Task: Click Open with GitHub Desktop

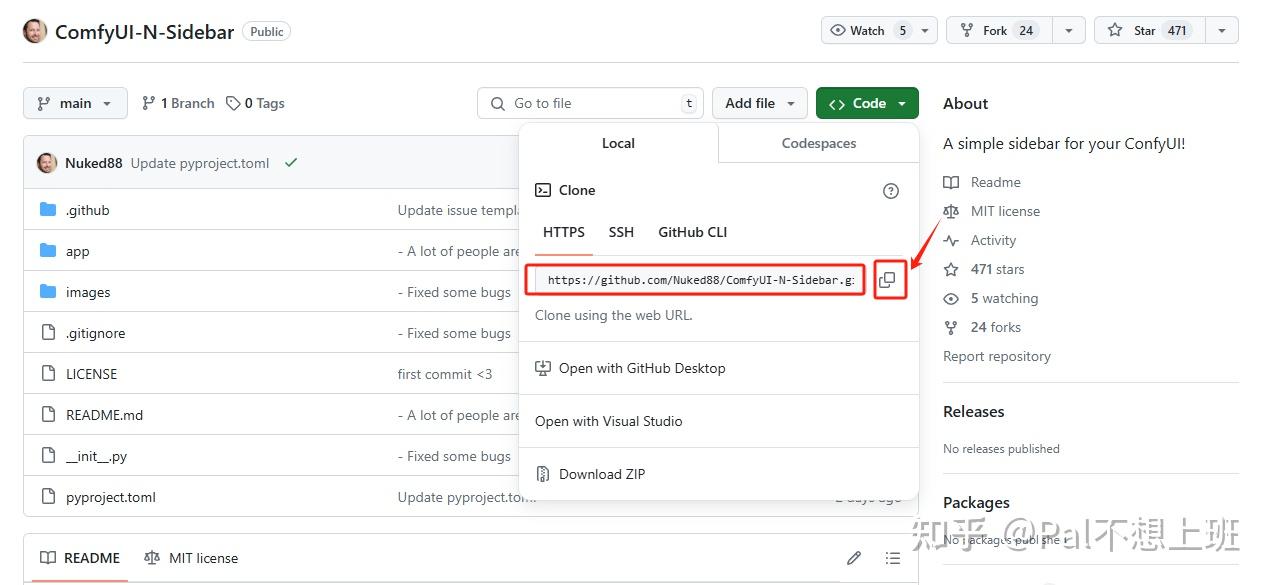Action: (x=642, y=368)
